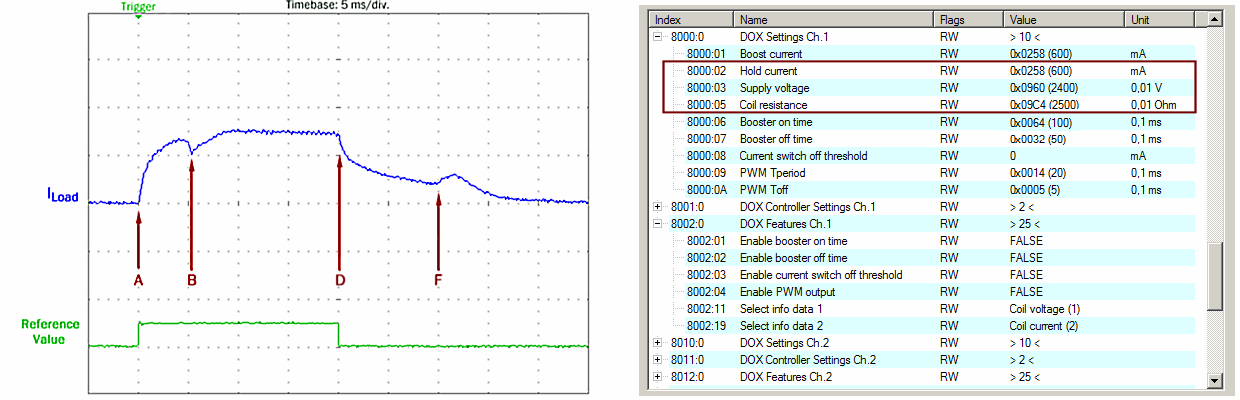Expand the 8010:0 DOX Settings Ch.2 node

pyautogui.click(x=657, y=343)
